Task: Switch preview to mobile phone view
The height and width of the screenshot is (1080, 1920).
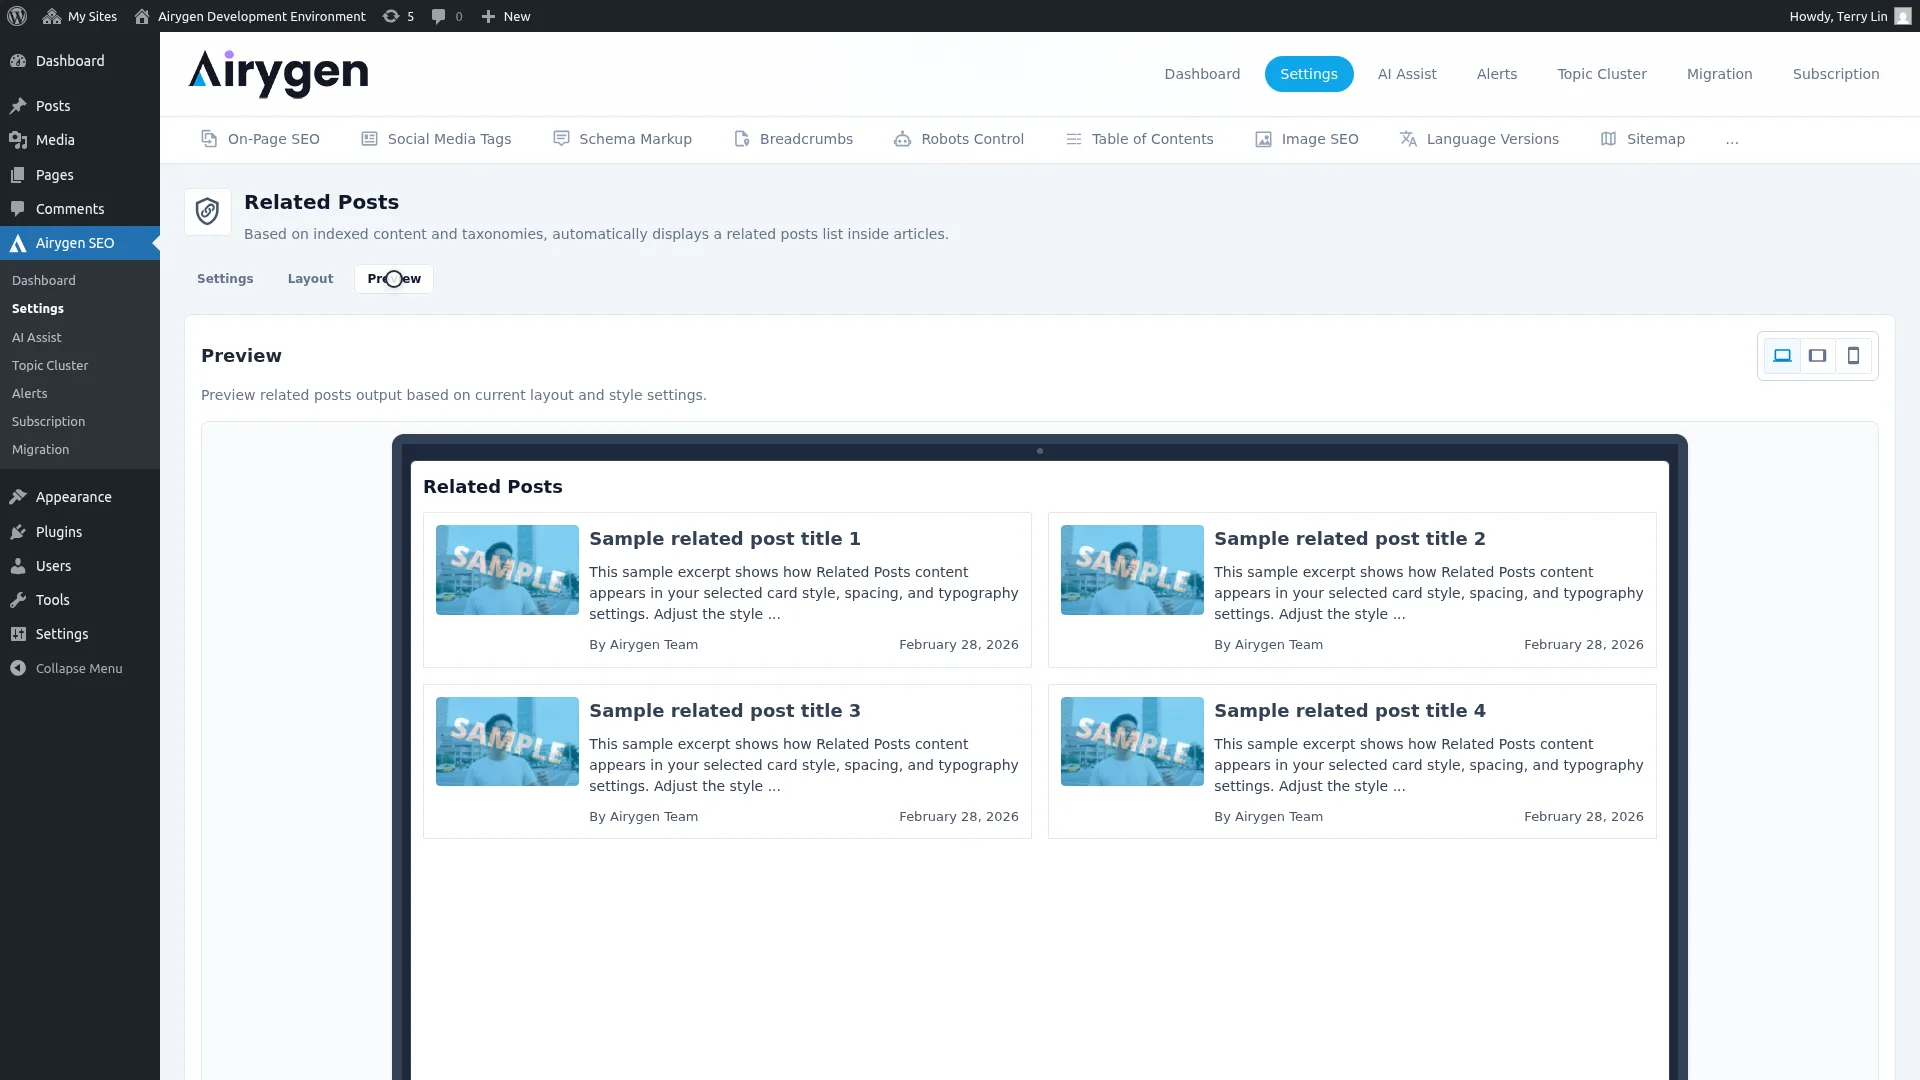Action: point(1853,356)
